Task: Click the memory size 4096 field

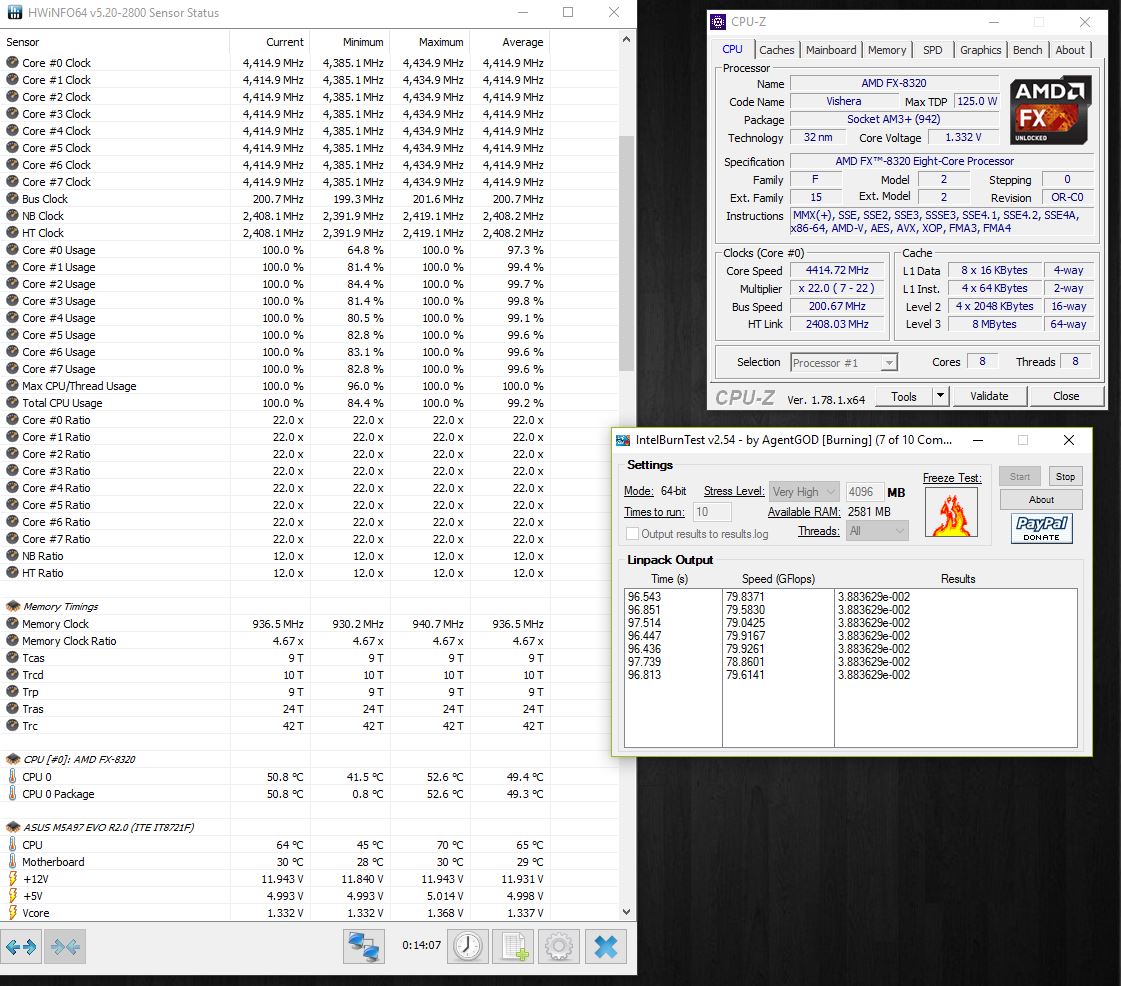Action: [864, 492]
